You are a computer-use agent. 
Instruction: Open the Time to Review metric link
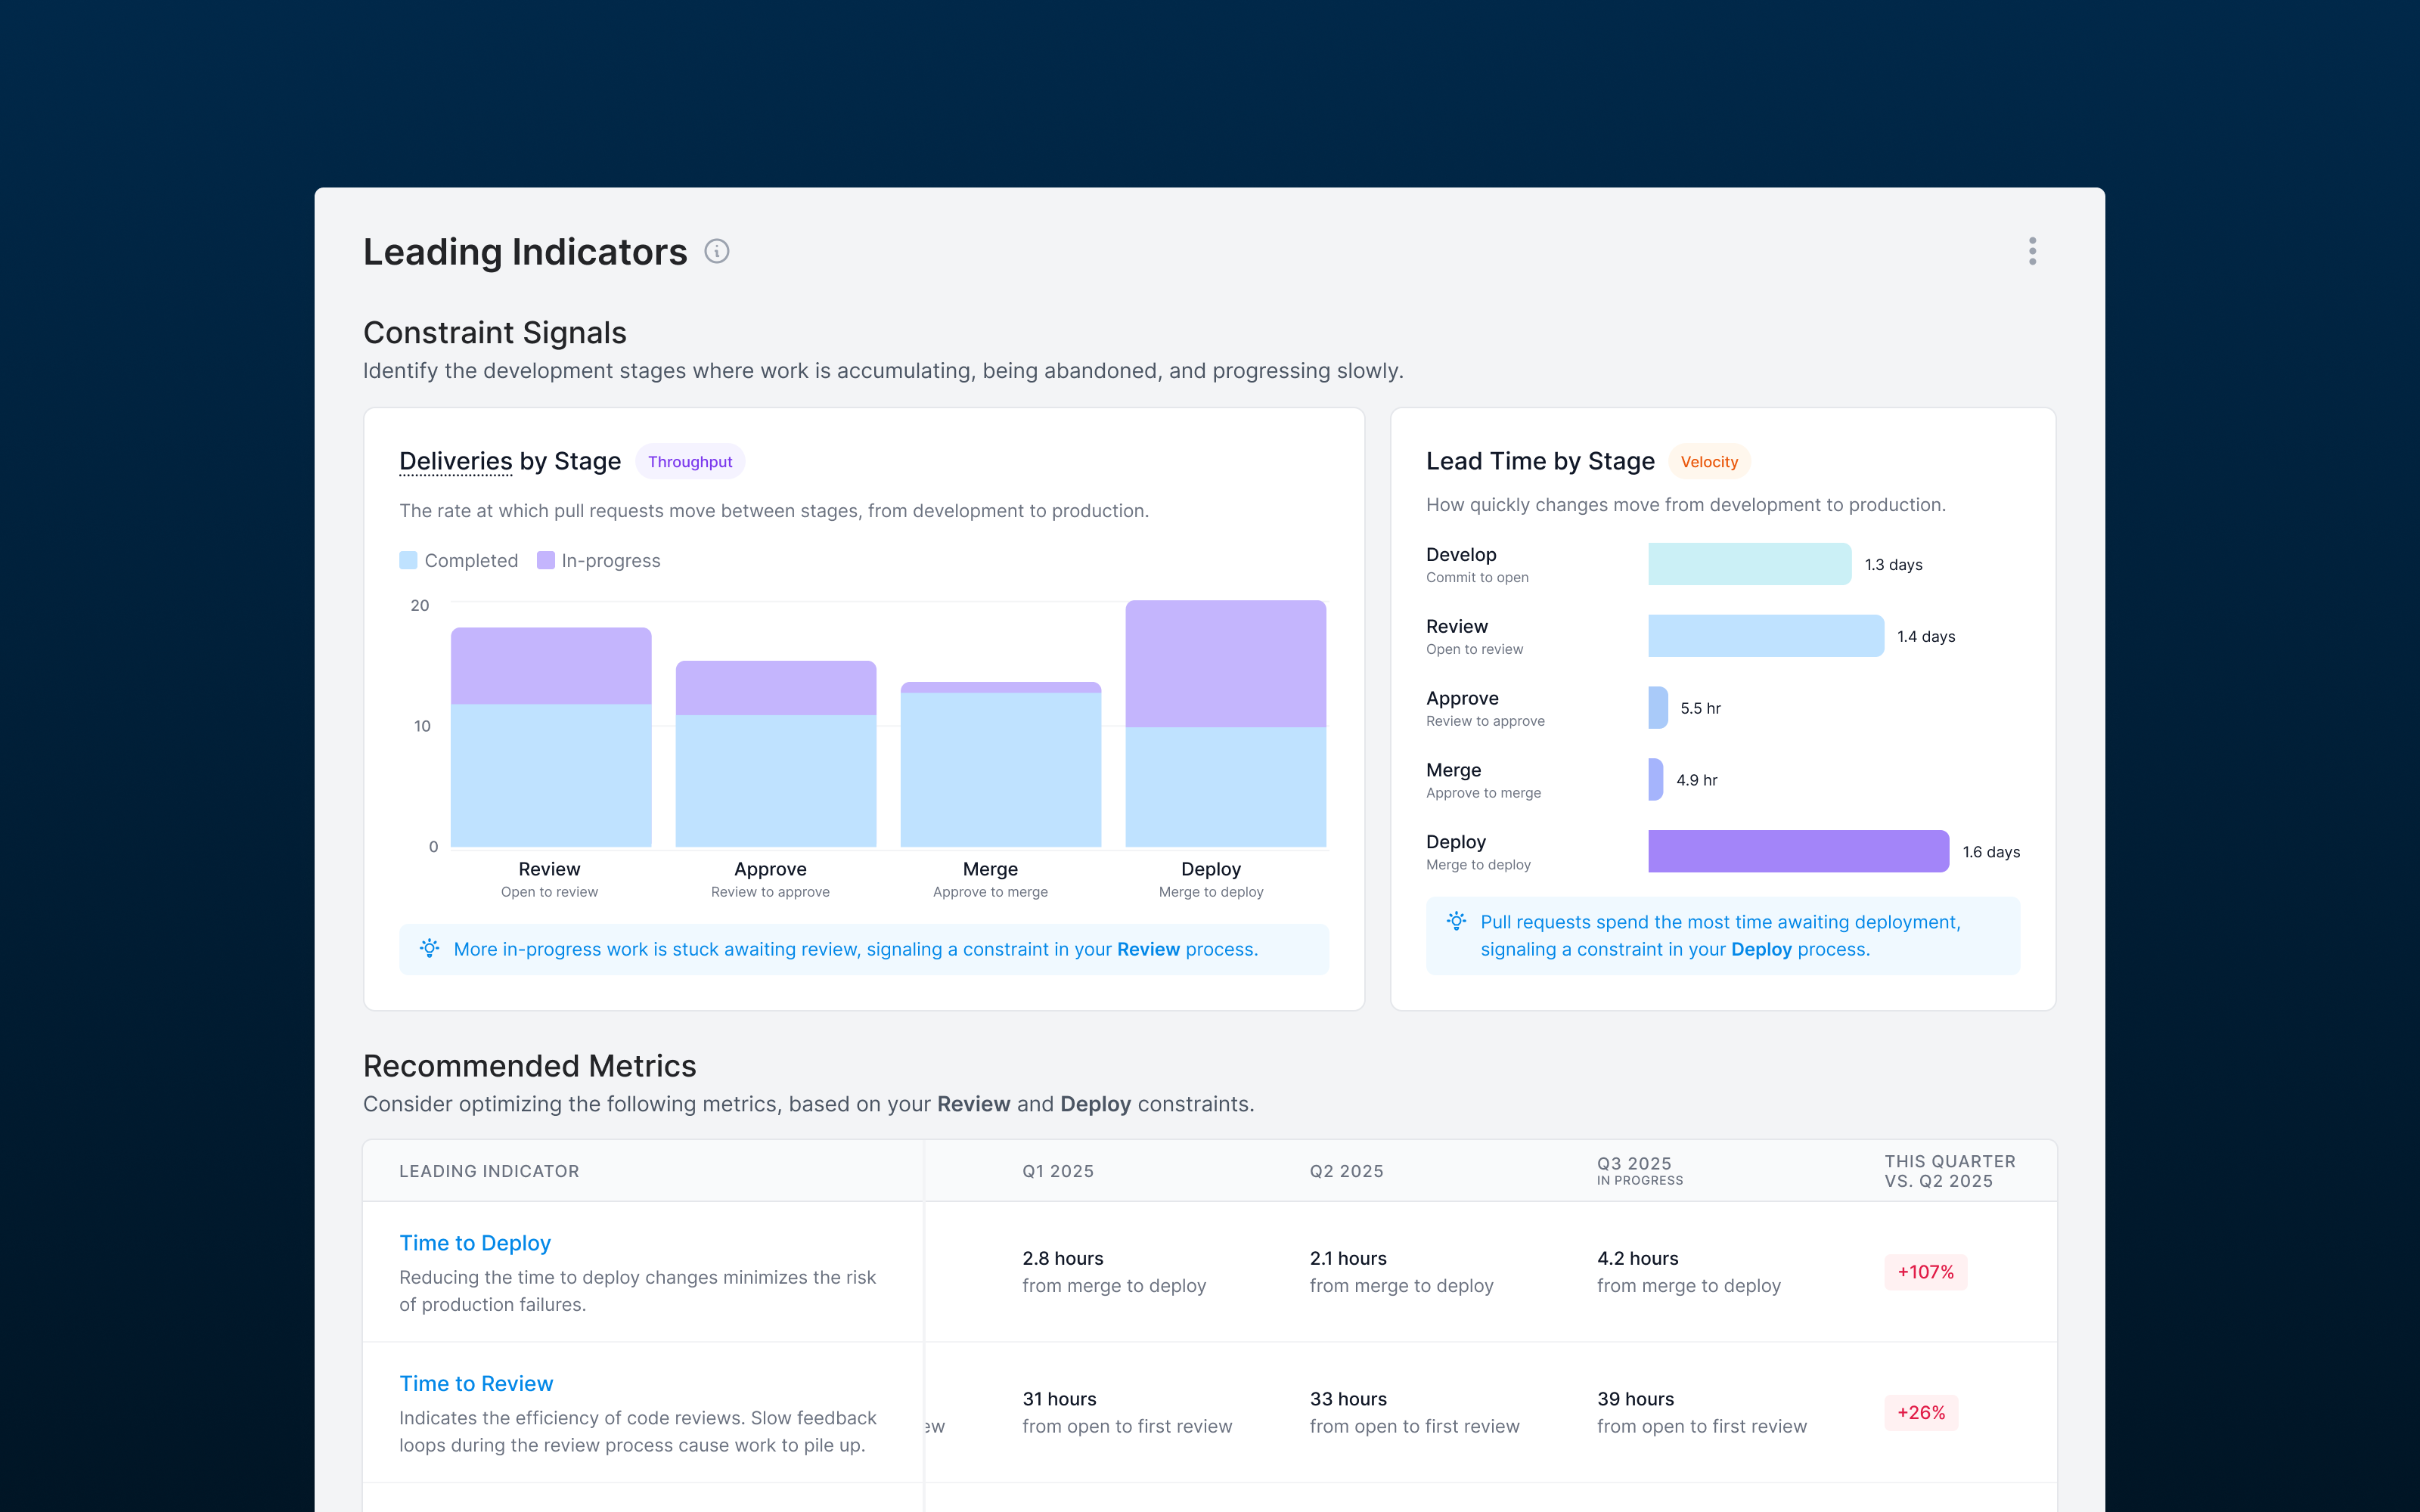pyautogui.click(x=476, y=1383)
